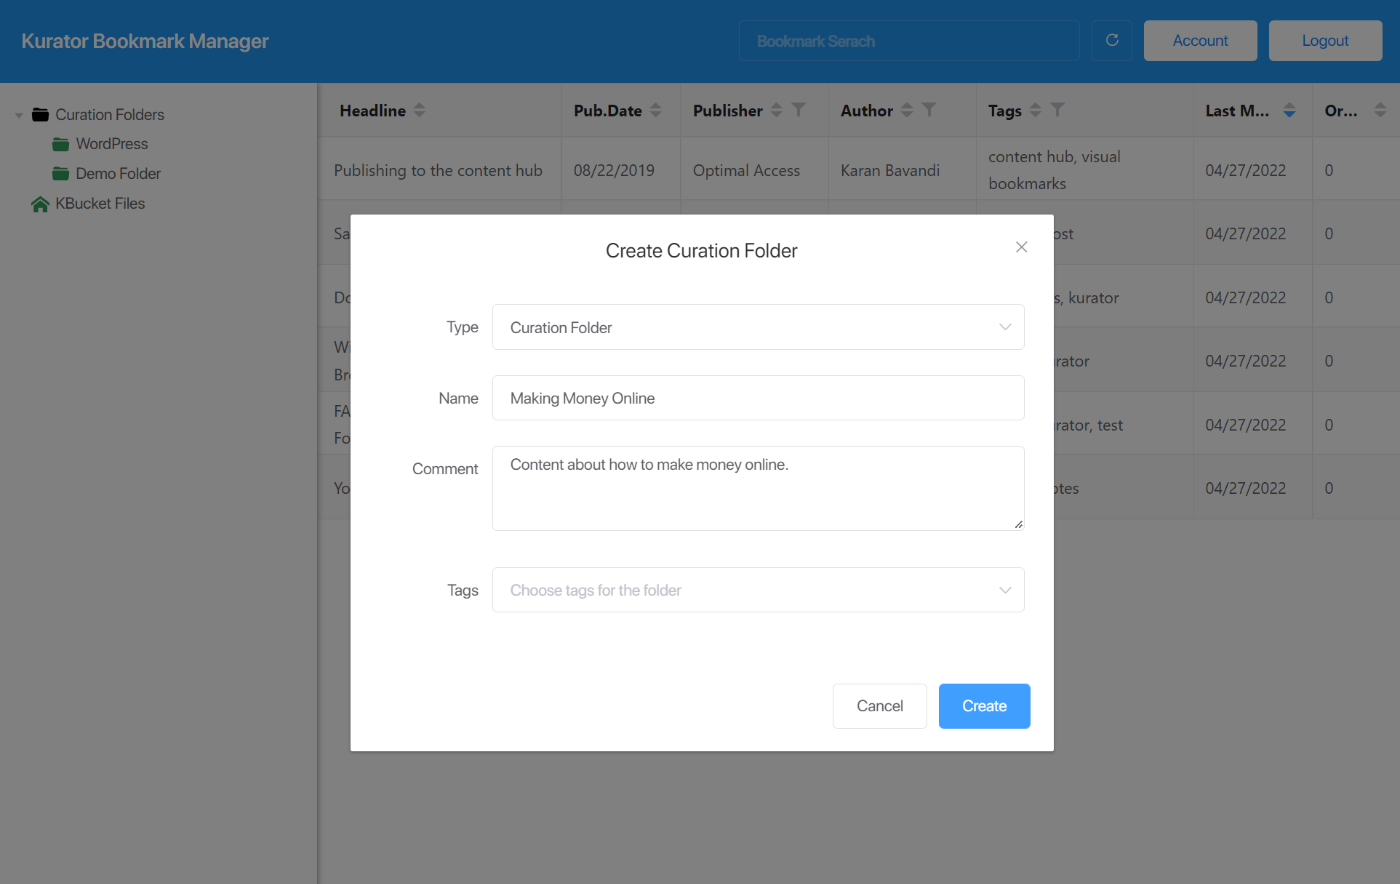Click the 's, kurator' tags cell
This screenshot has width=1400, height=884.
click(1087, 298)
